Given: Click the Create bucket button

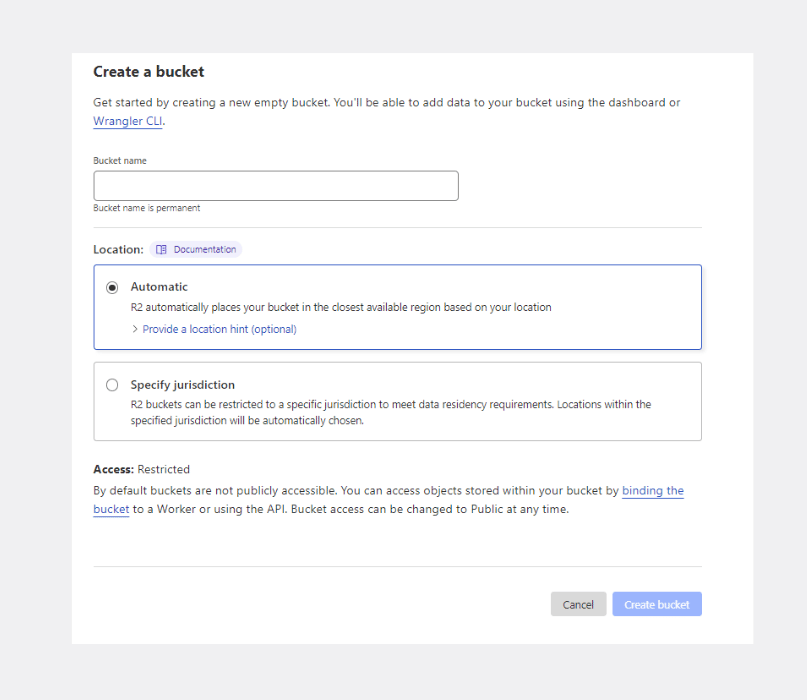Looking at the screenshot, I should (x=657, y=604).
